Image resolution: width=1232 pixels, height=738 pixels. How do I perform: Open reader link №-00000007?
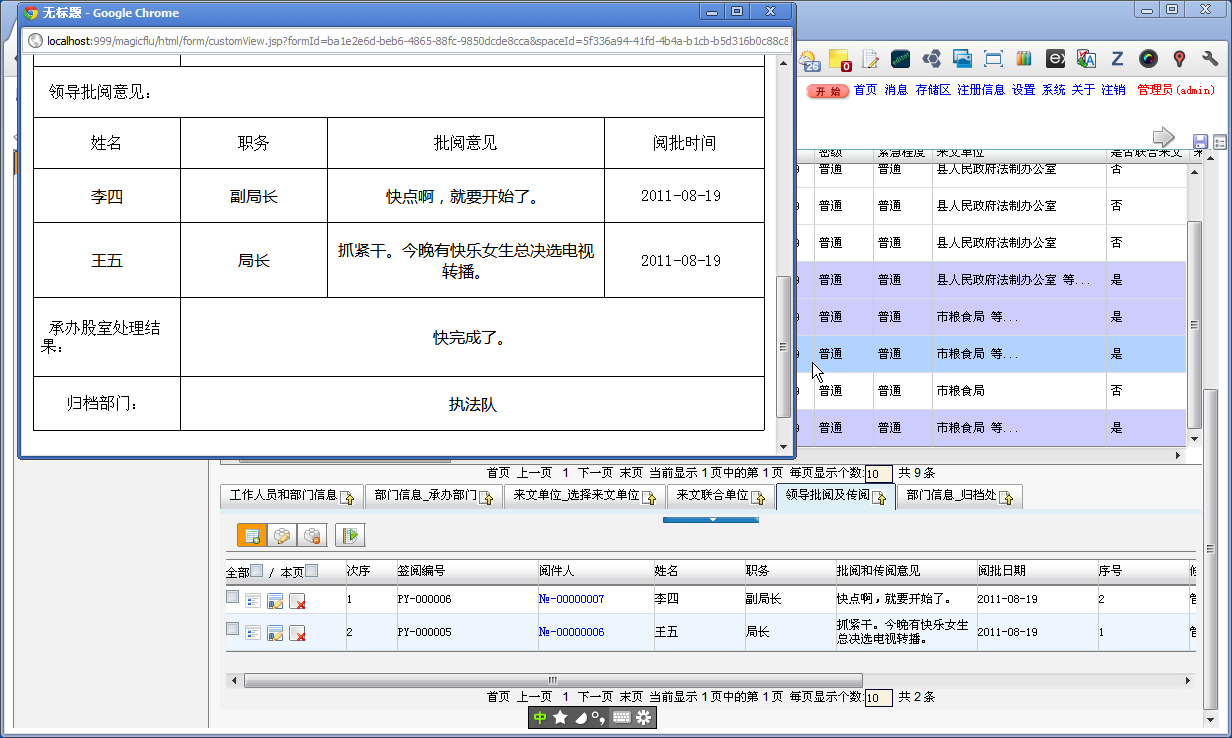point(572,600)
